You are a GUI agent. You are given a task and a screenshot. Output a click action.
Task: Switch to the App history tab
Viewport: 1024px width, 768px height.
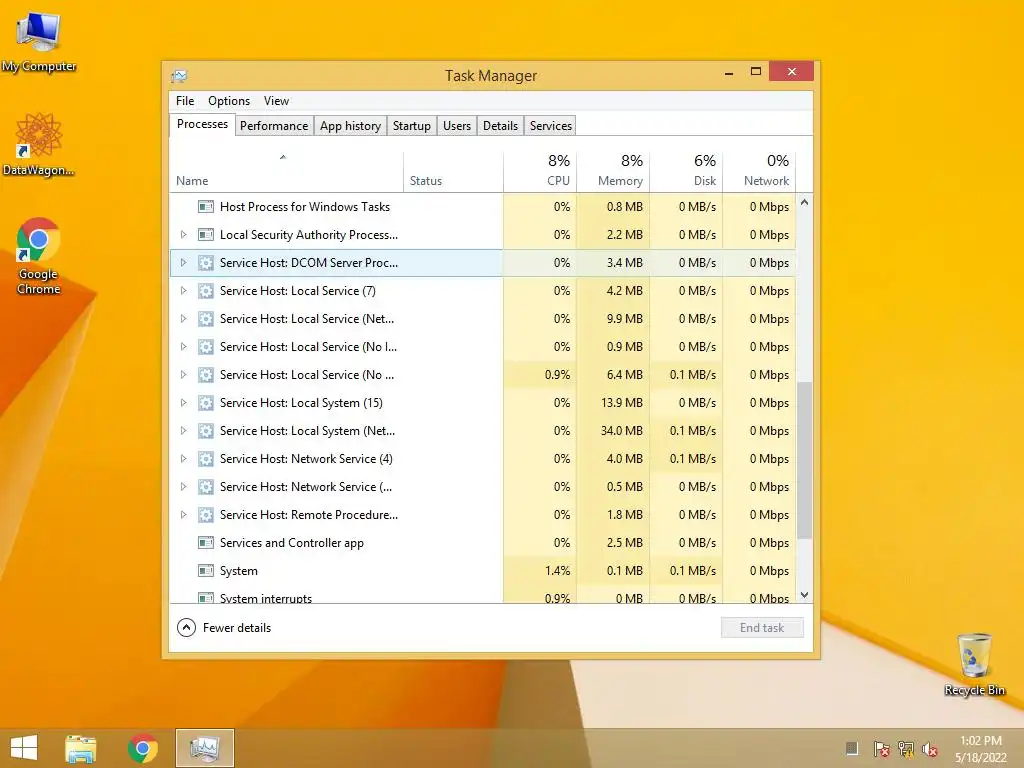[350, 126]
